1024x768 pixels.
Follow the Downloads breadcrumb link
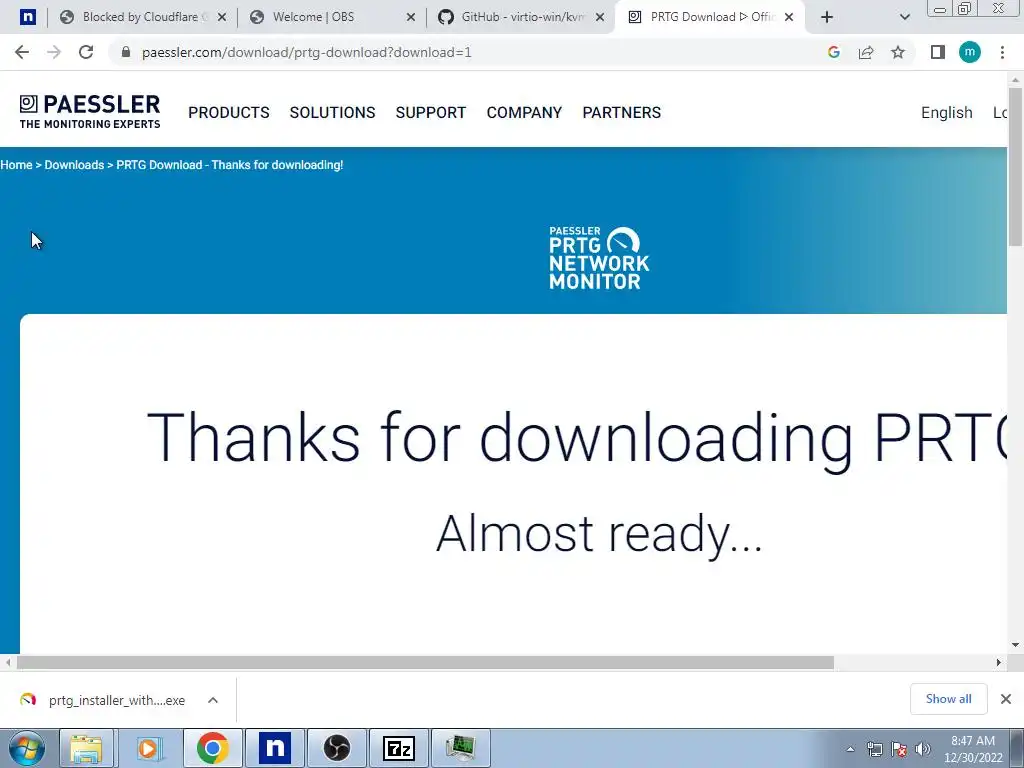click(74, 165)
